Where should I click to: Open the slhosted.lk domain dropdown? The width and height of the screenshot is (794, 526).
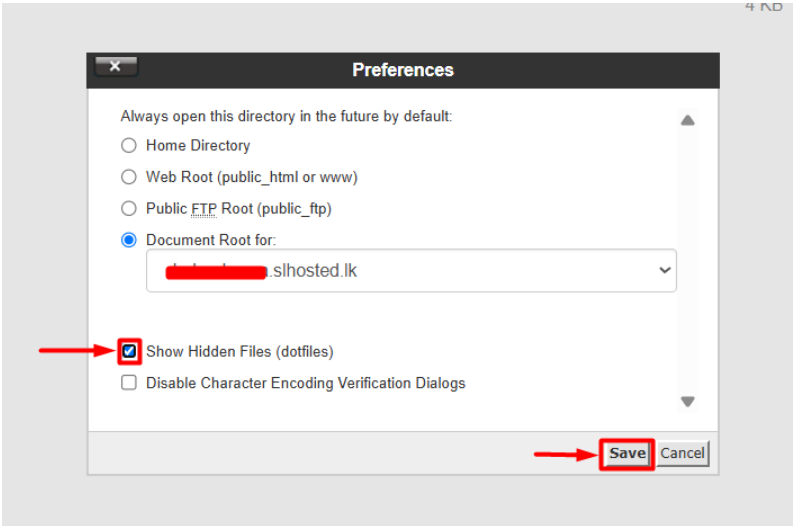pos(411,270)
